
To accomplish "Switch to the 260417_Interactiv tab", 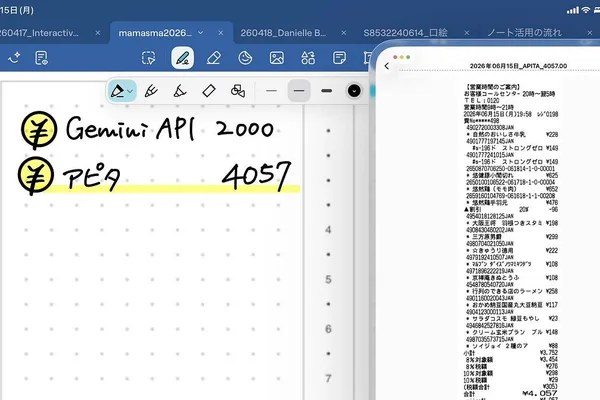I will (x=40, y=33).
